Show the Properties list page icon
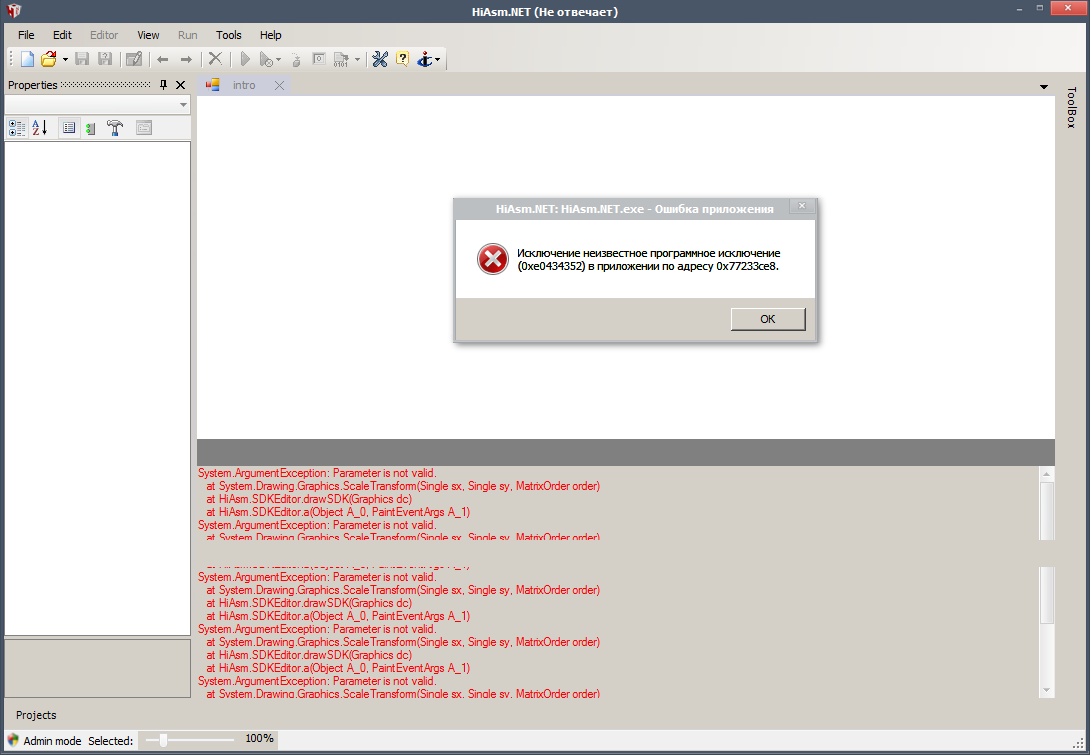Viewport: 1090px width, 755px height. click(69, 128)
